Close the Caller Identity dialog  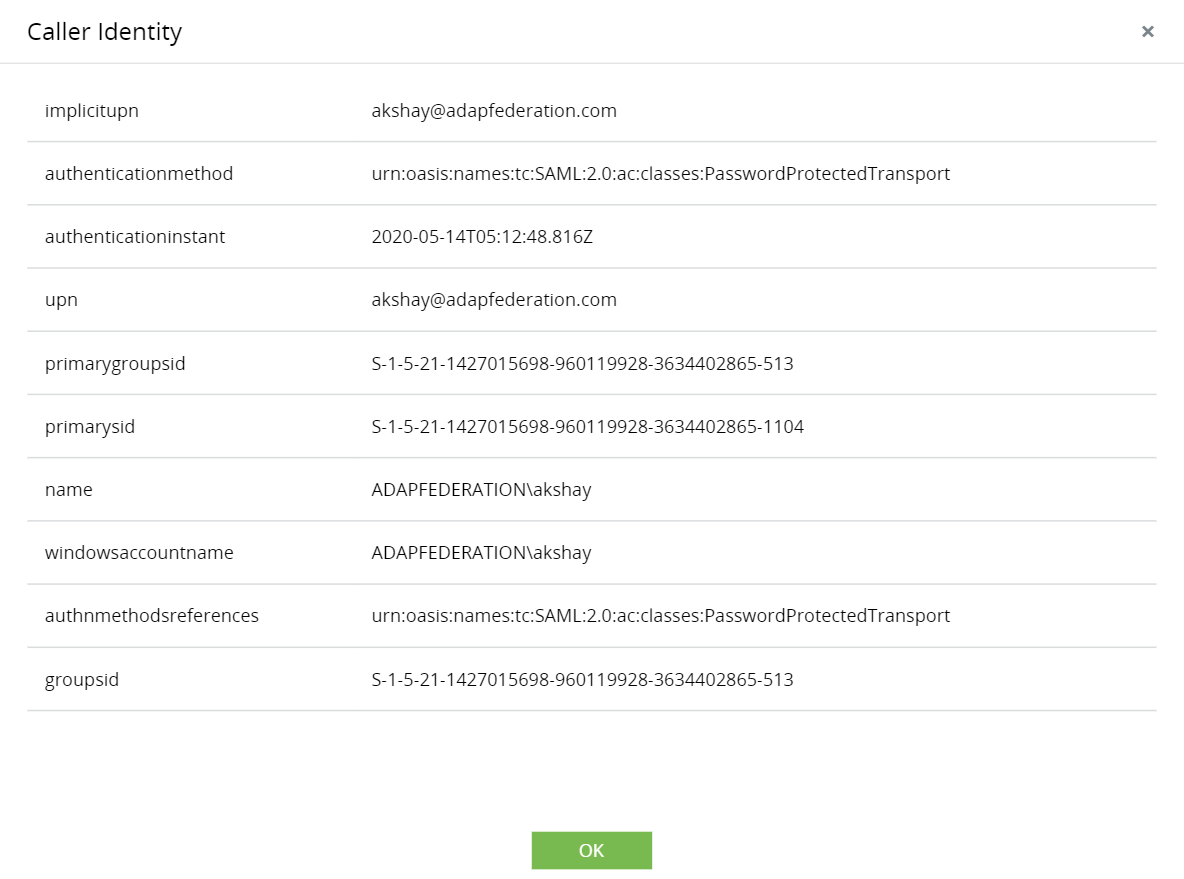click(1148, 32)
